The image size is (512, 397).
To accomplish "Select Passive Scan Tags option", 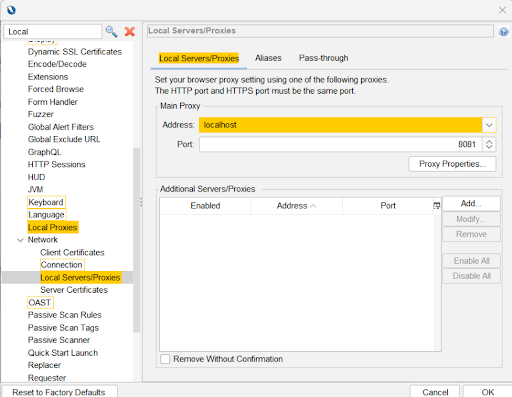I will (63, 328).
